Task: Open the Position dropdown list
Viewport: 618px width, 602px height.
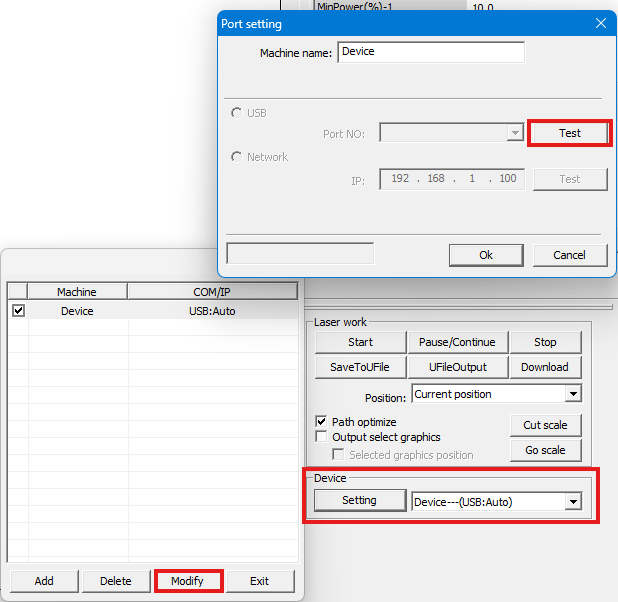Action: (572, 394)
